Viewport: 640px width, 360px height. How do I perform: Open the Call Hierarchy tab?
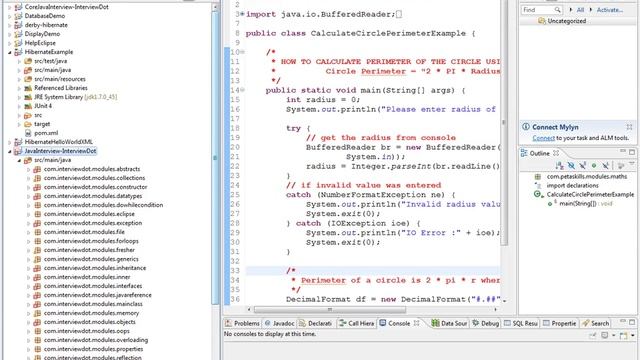[x=356, y=323]
